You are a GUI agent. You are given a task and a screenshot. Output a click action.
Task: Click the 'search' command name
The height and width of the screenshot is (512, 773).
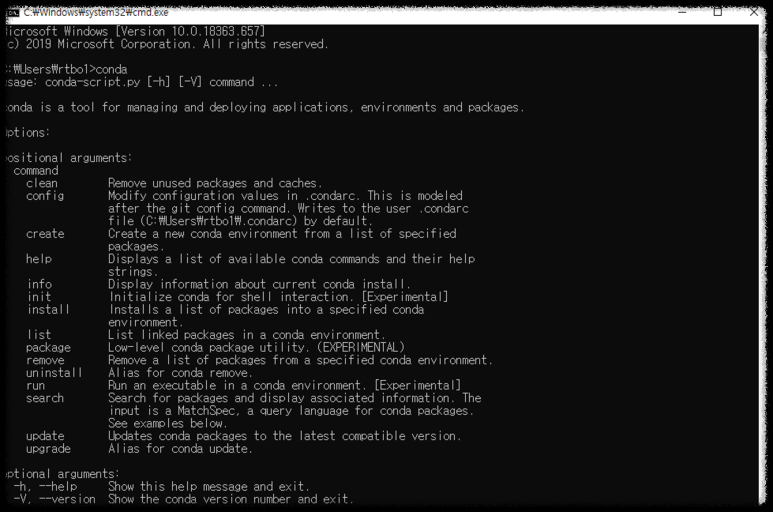click(x=45, y=398)
